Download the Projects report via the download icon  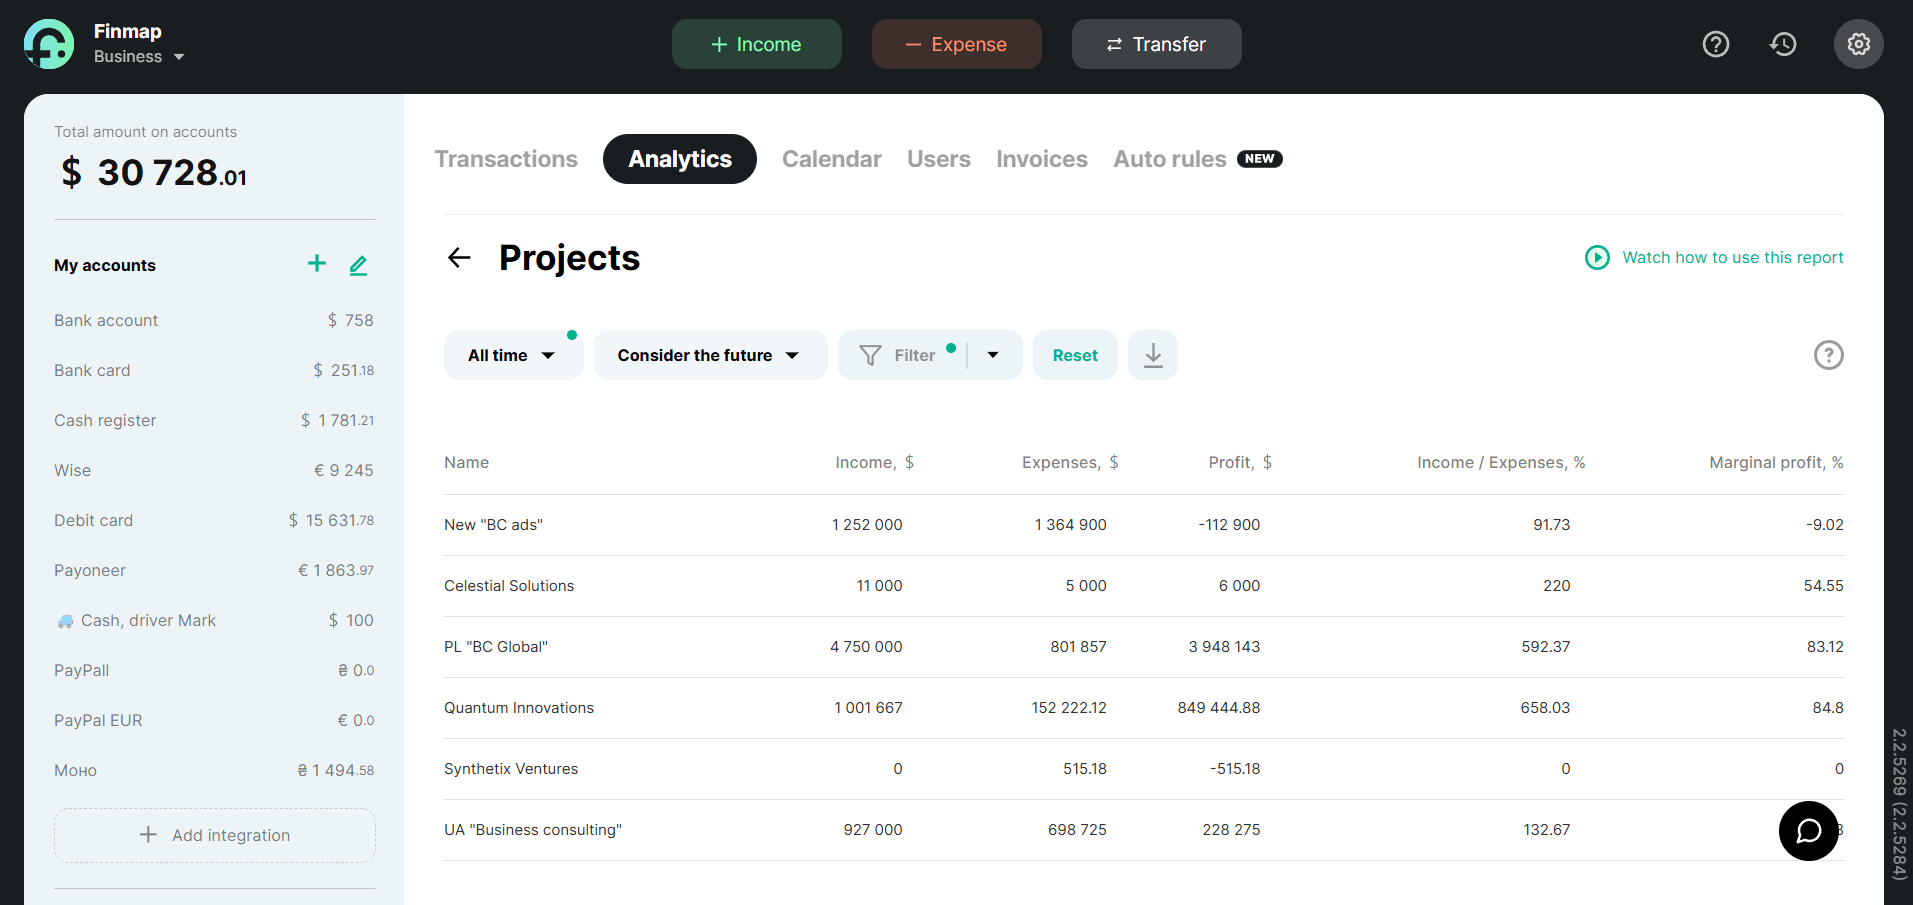pyautogui.click(x=1152, y=355)
